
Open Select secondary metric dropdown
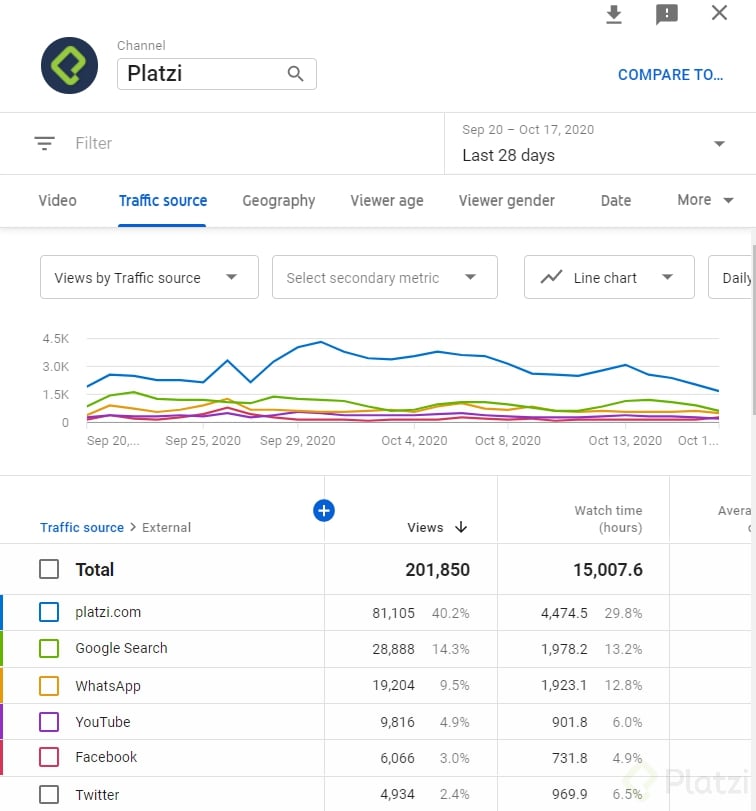click(x=384, y=277)
